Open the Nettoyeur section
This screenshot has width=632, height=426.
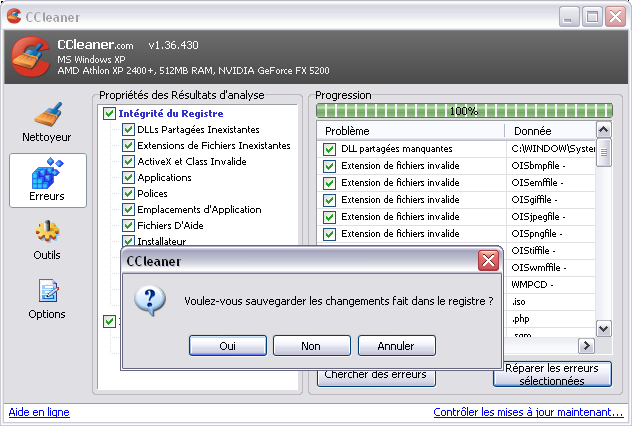47,122
